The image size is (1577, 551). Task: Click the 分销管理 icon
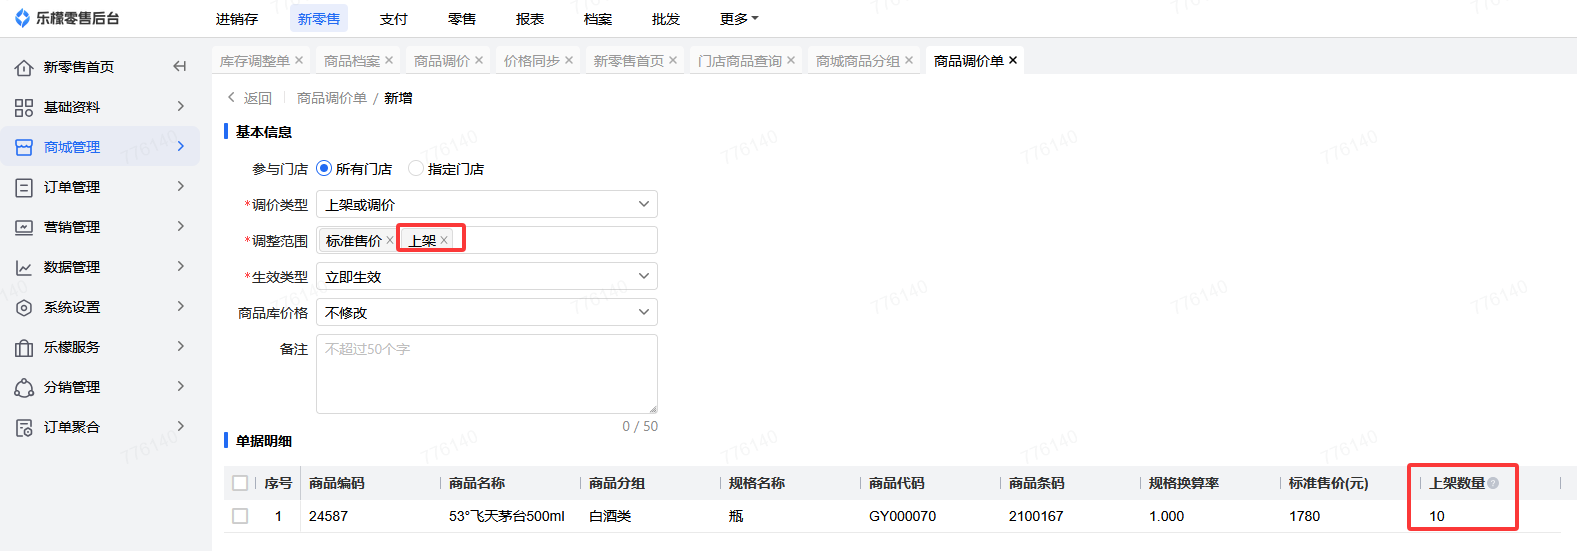coord(24,387)
